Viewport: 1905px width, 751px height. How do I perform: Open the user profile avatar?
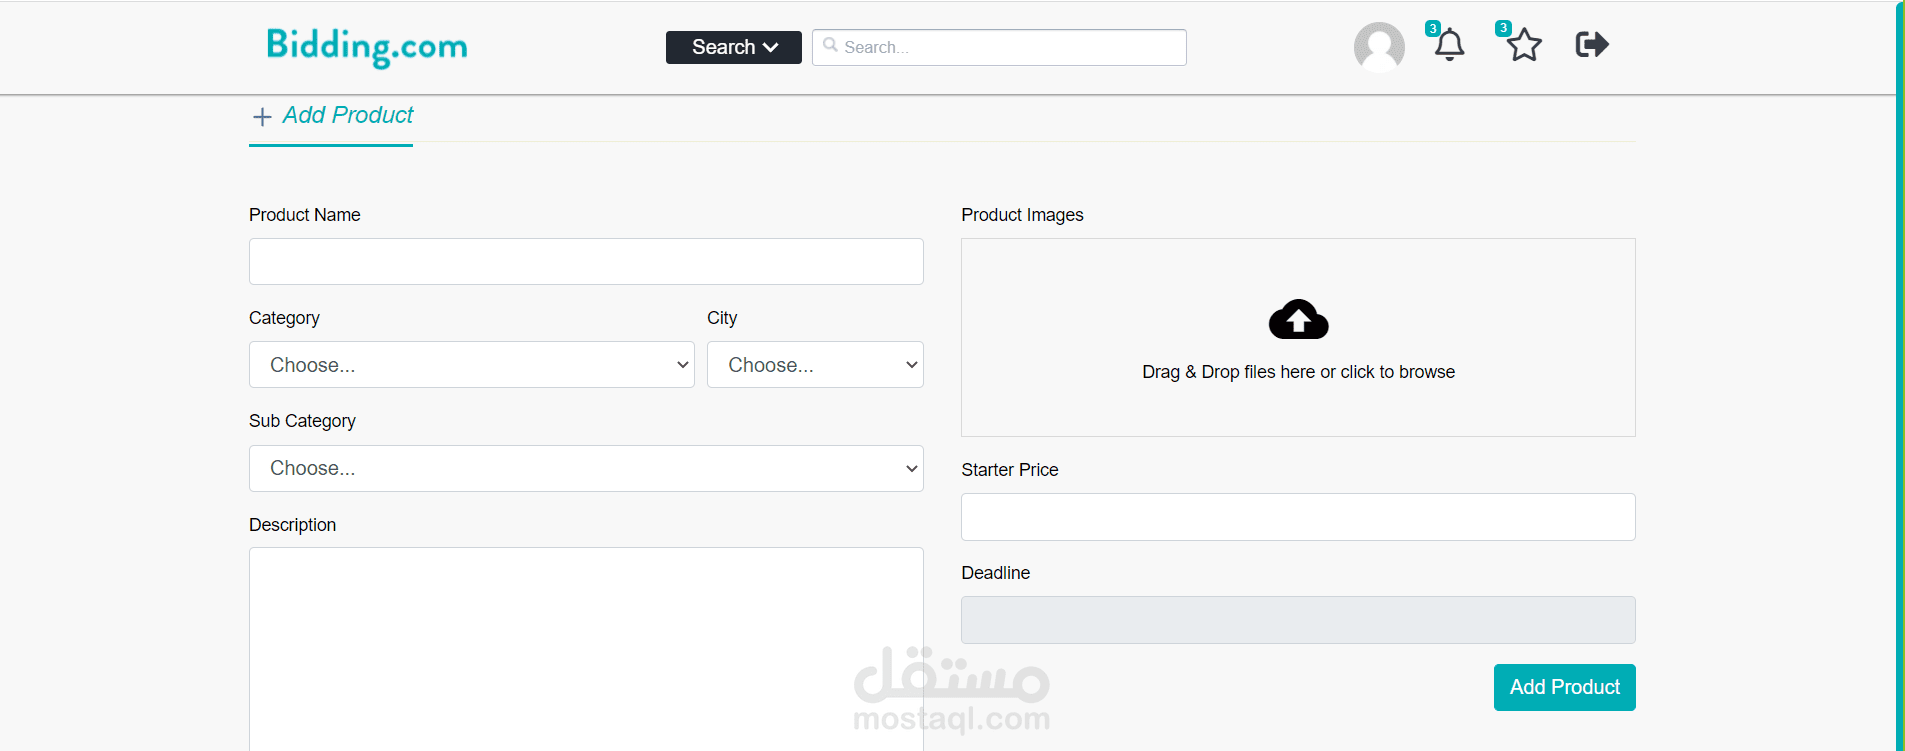coord(1379,47)
